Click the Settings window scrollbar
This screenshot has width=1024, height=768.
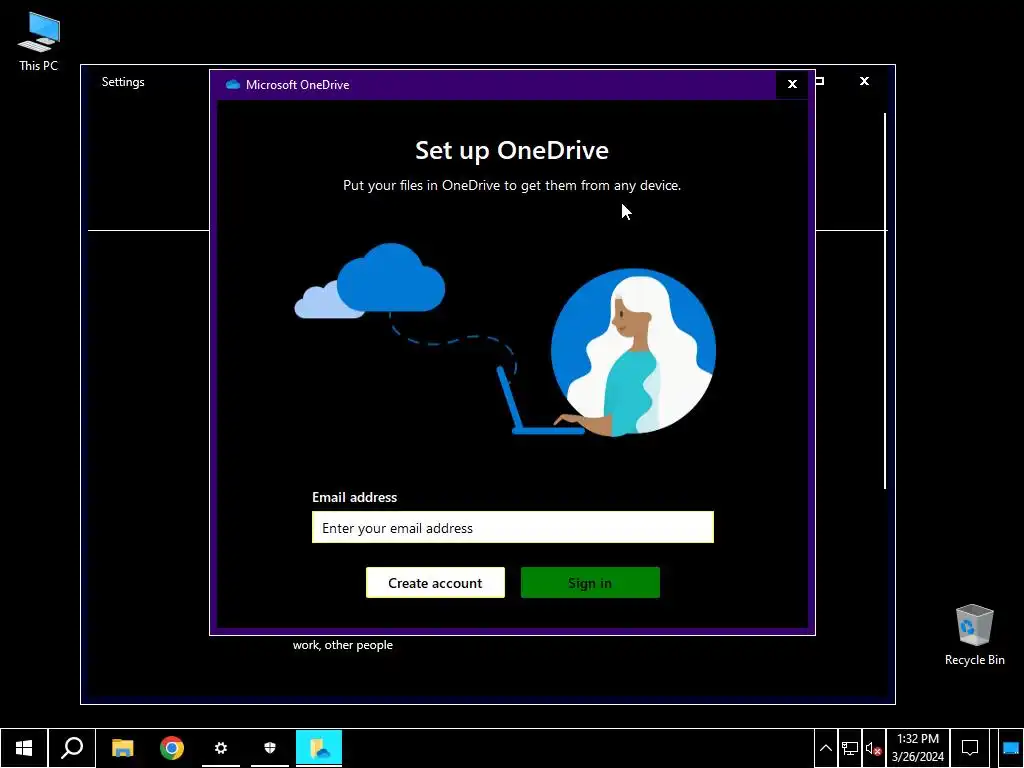pyautogui.click(x=885, y=300)
